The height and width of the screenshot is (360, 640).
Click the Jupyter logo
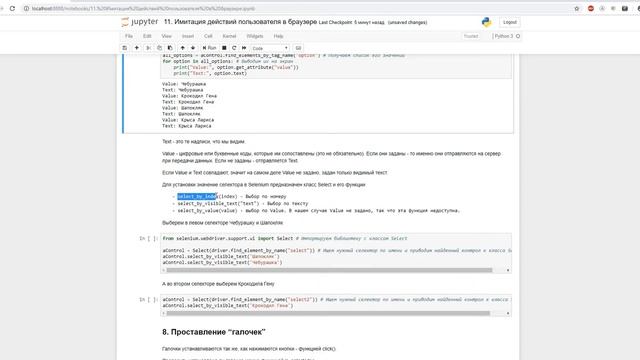pos(140,22)
